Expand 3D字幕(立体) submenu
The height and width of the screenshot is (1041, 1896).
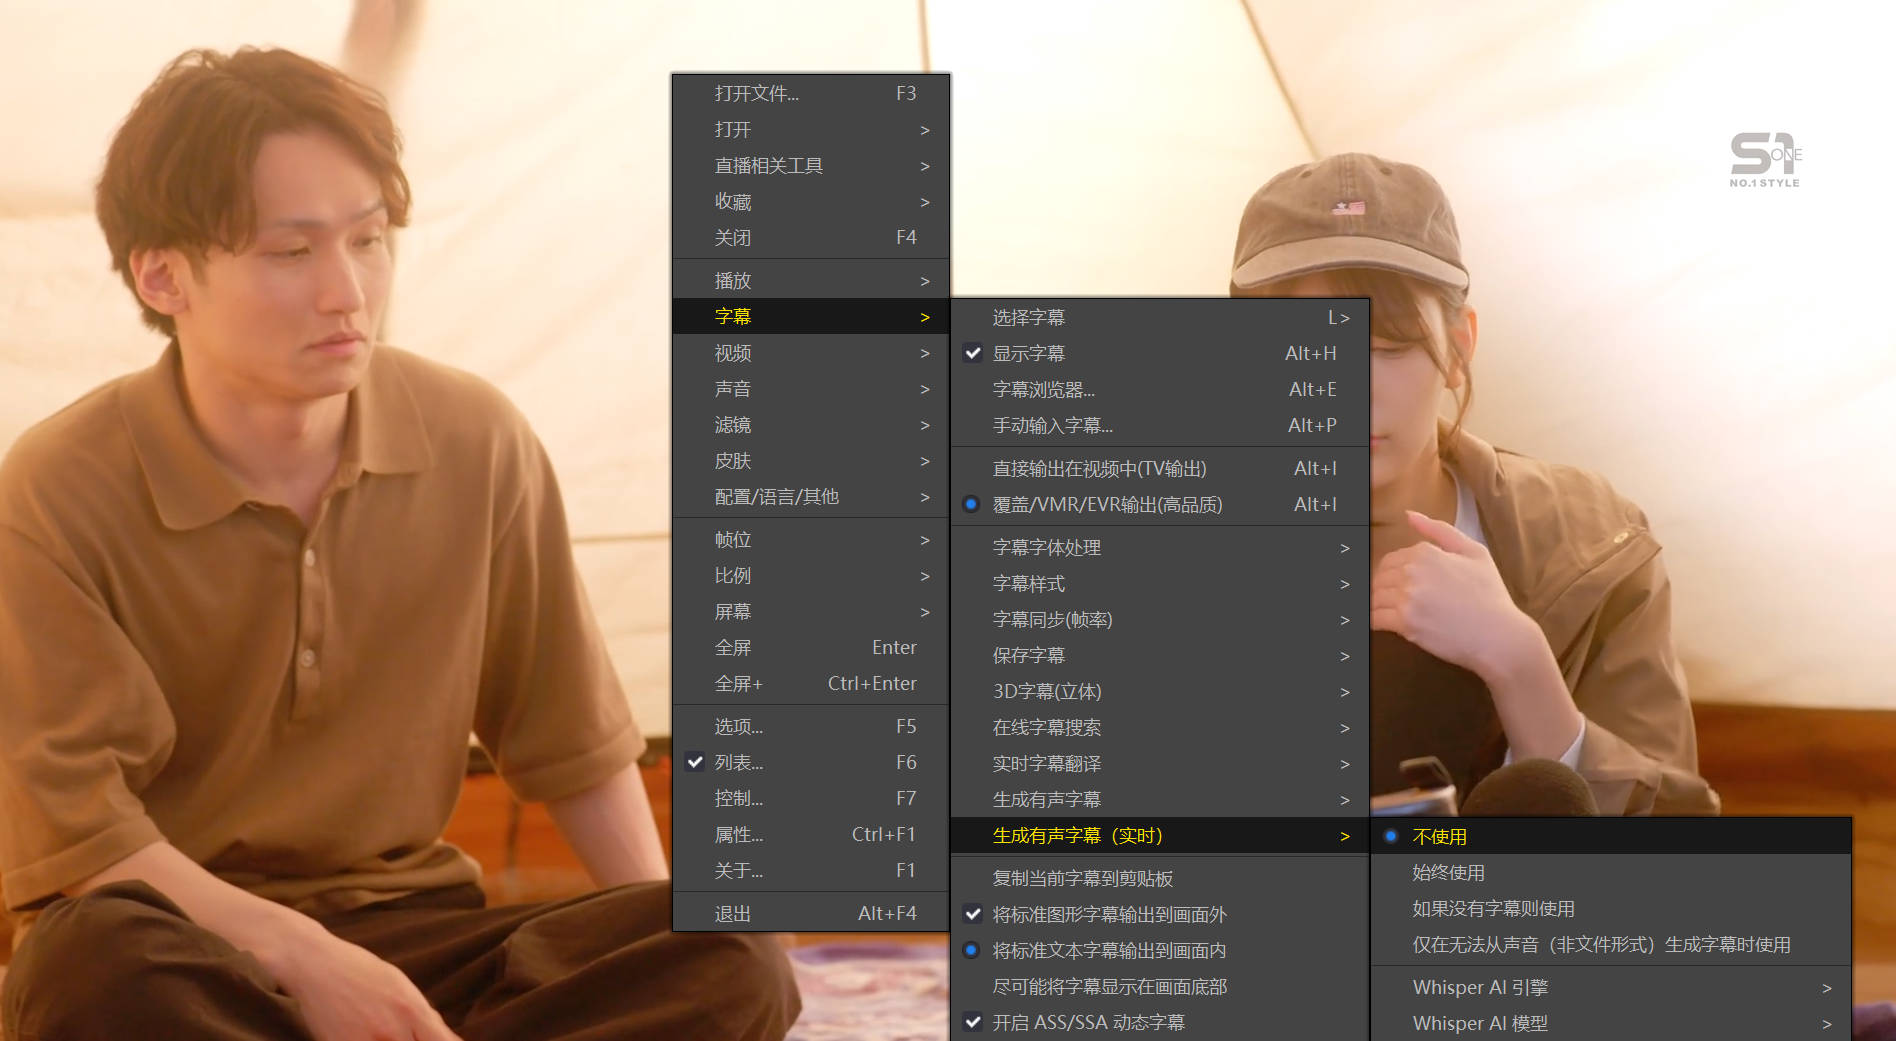(1160, 692)
